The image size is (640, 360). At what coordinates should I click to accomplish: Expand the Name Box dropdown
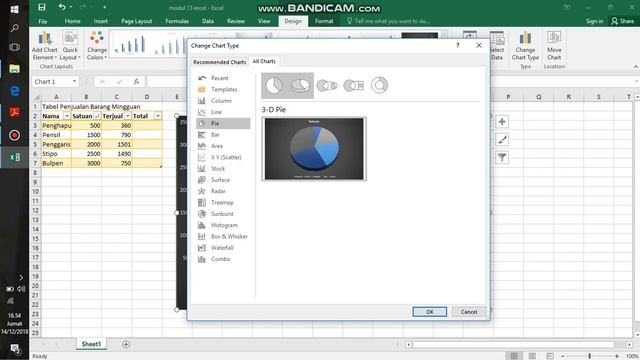74,82
